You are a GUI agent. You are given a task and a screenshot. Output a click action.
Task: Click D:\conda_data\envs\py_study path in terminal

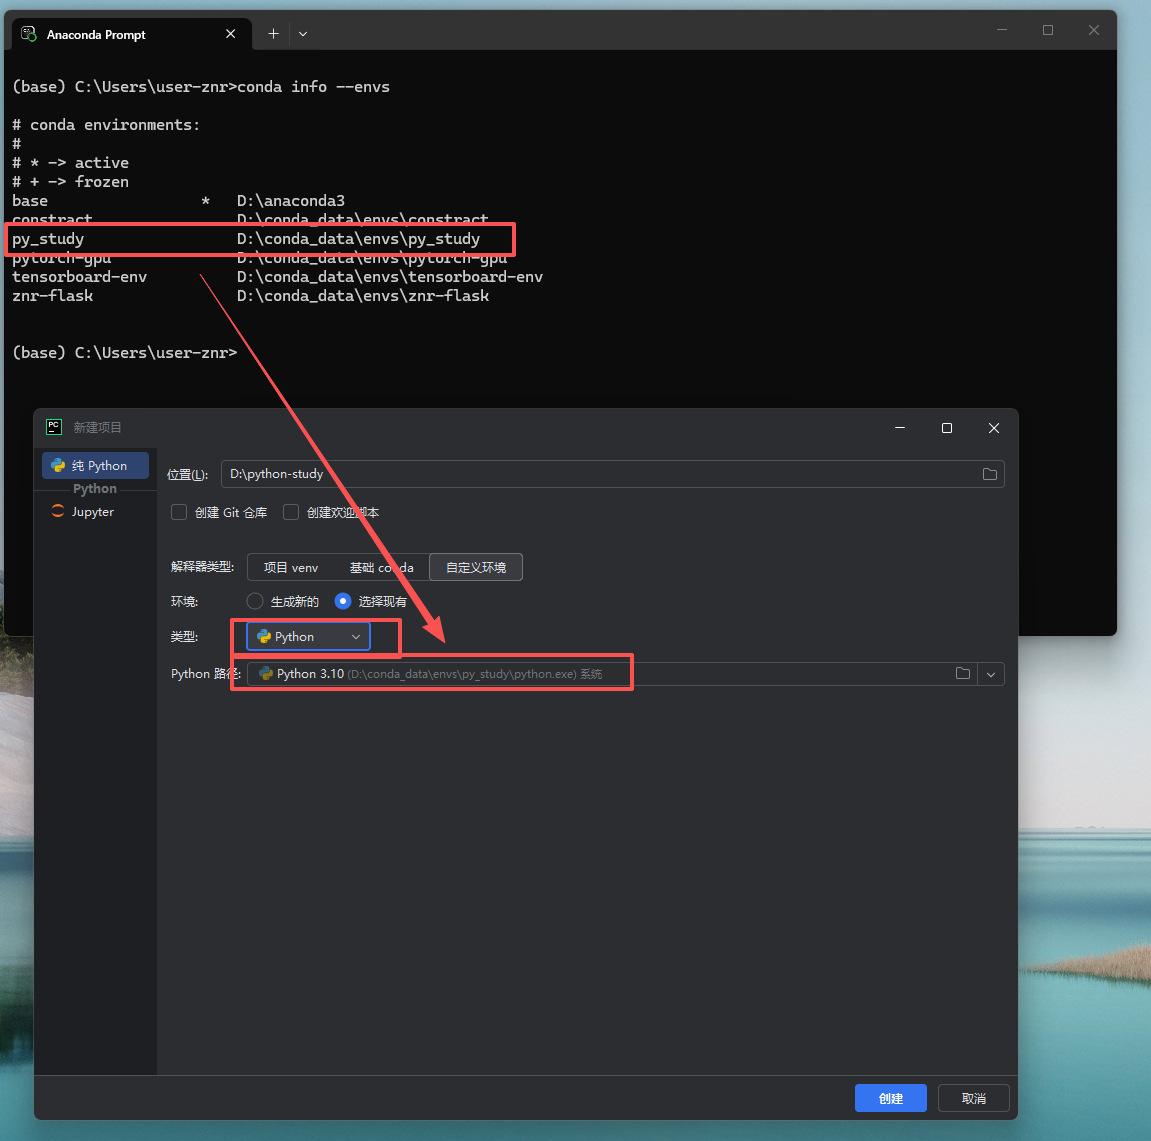point(358,239)
